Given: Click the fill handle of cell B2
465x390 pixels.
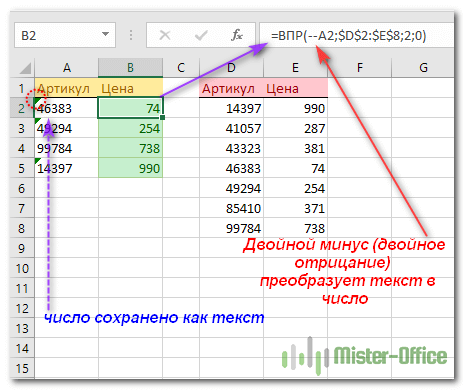Looking at the screenshot, I should [163, 117].
